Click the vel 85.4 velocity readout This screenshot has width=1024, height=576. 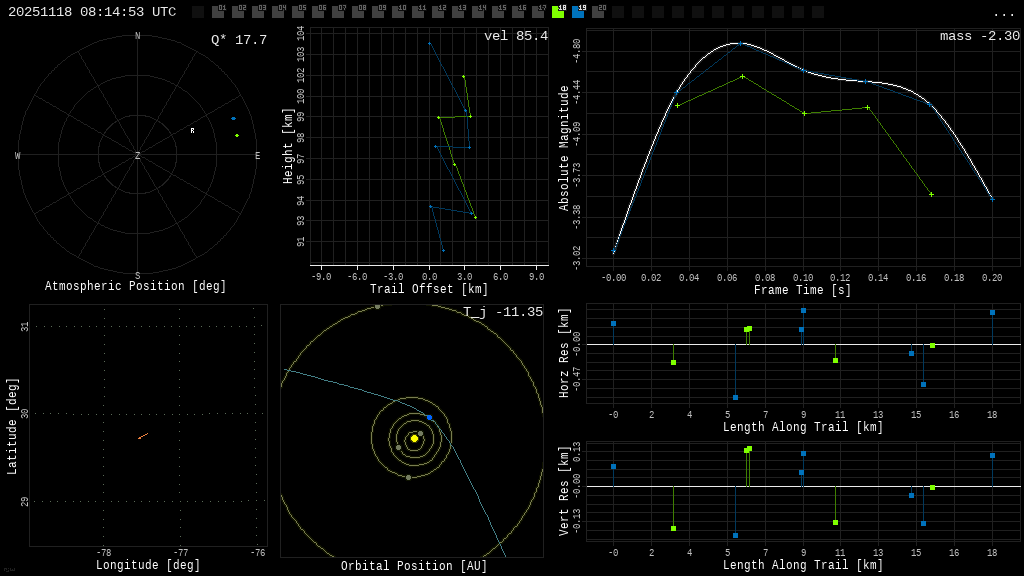516,37
